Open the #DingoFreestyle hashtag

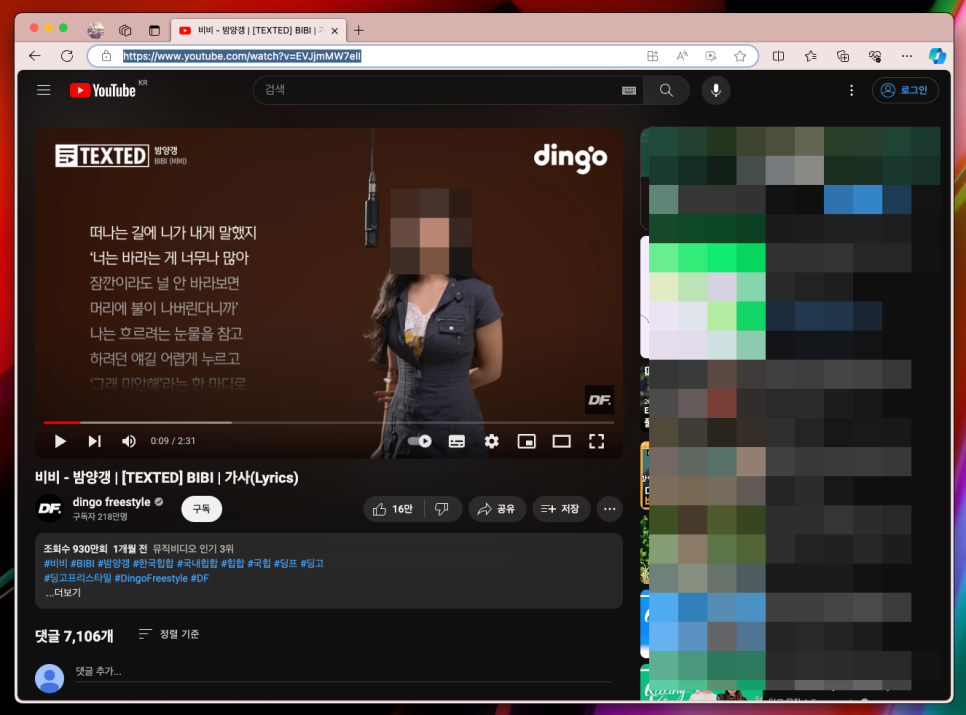click(151, 578)
